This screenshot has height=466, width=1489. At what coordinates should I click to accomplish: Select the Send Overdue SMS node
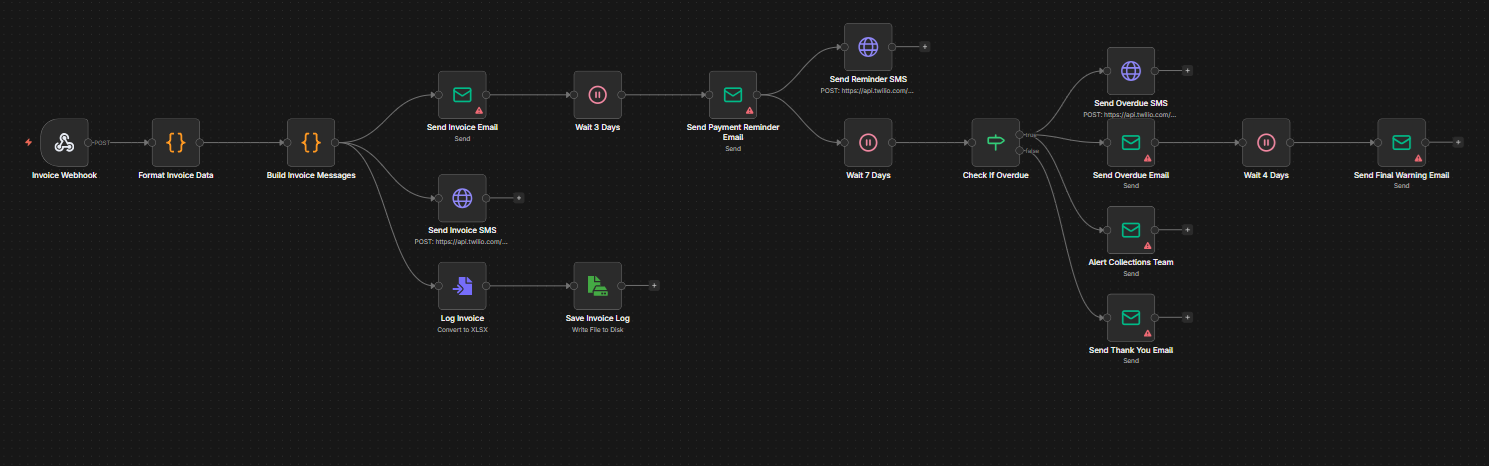(1130, 71)
